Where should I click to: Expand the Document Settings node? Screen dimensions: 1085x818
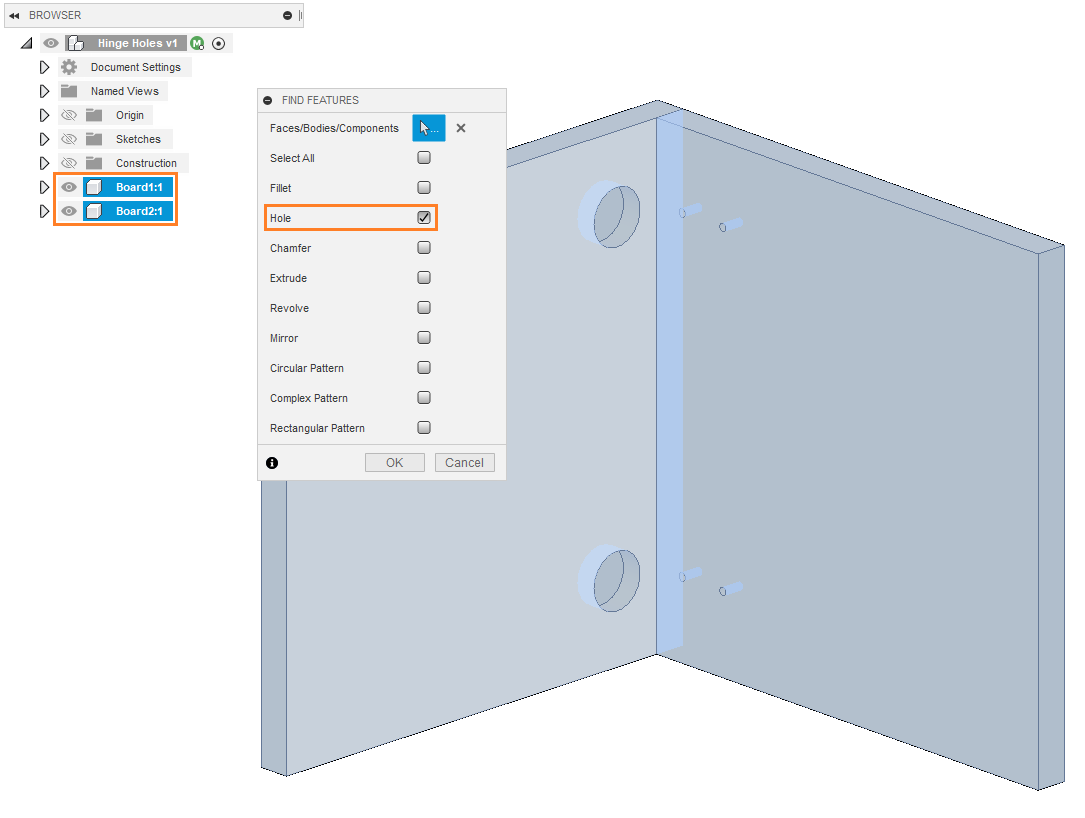(x=44, y=67)
